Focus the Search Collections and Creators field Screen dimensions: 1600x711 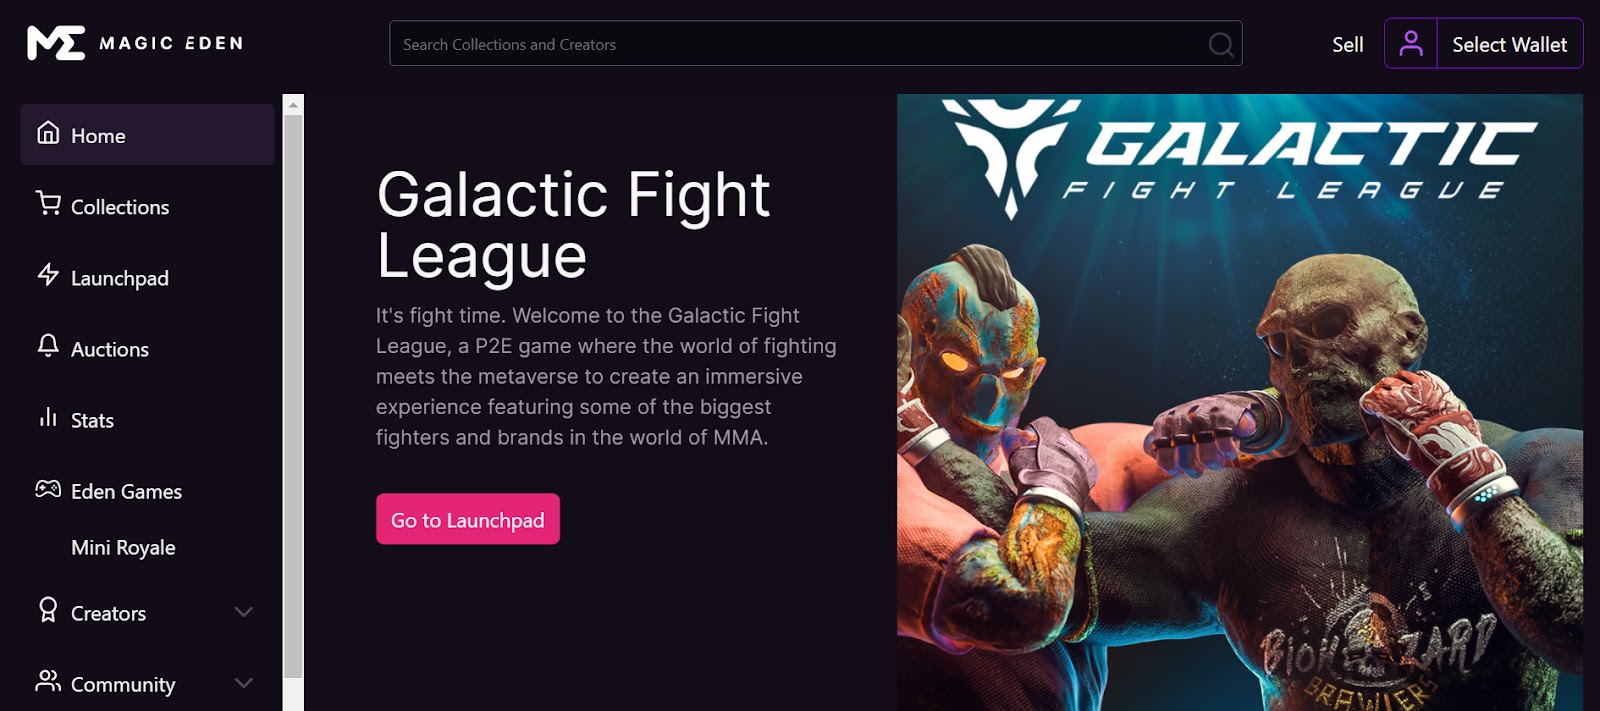click(815, 44)
